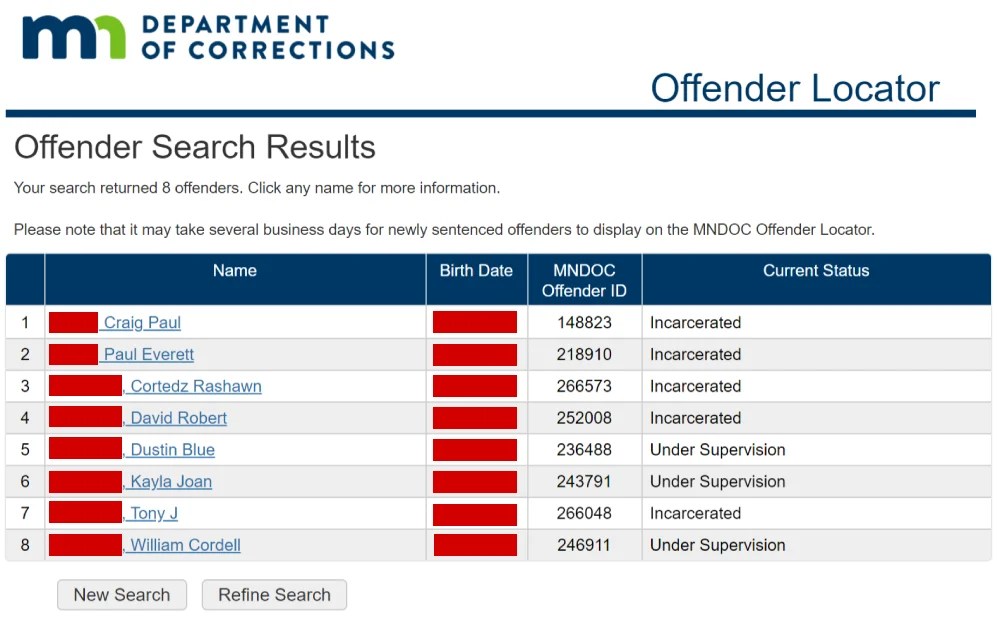The width and height of the screenshot is (1000, 625).
Task: Click row number 1 cell
Action: pos(25,323)
